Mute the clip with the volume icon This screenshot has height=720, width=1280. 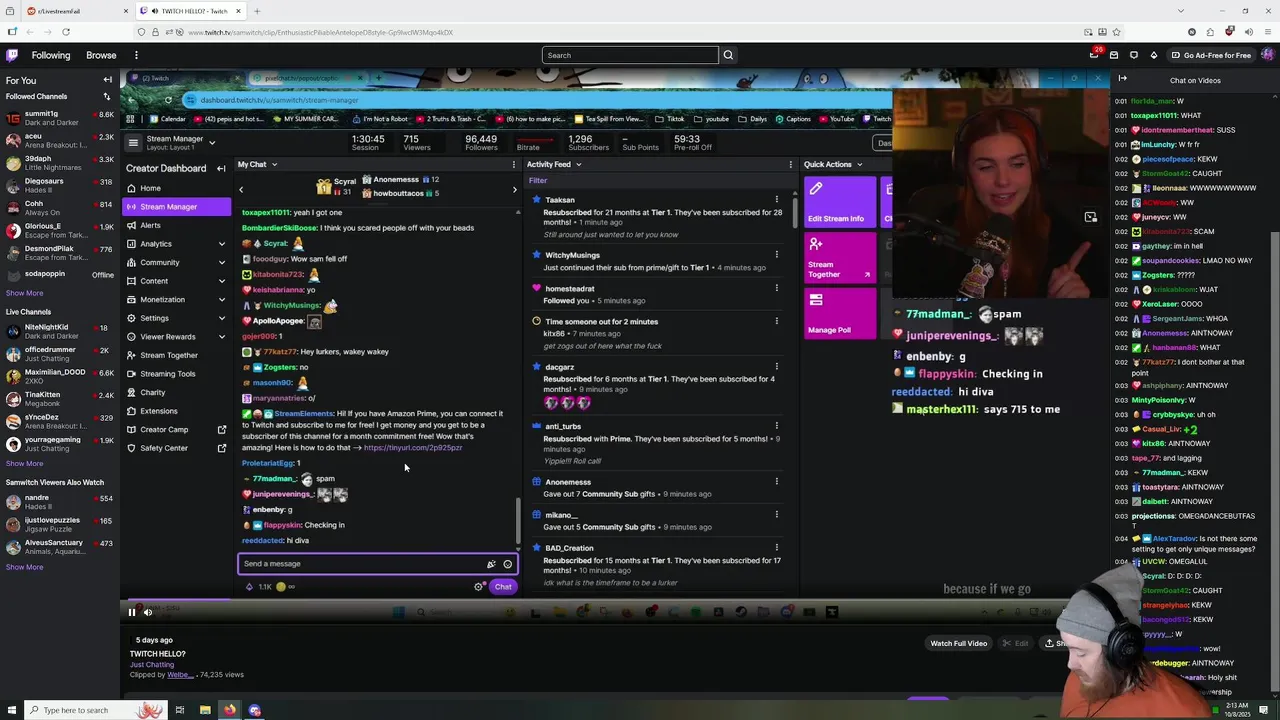pyautogui.click(x=148, y=612)
